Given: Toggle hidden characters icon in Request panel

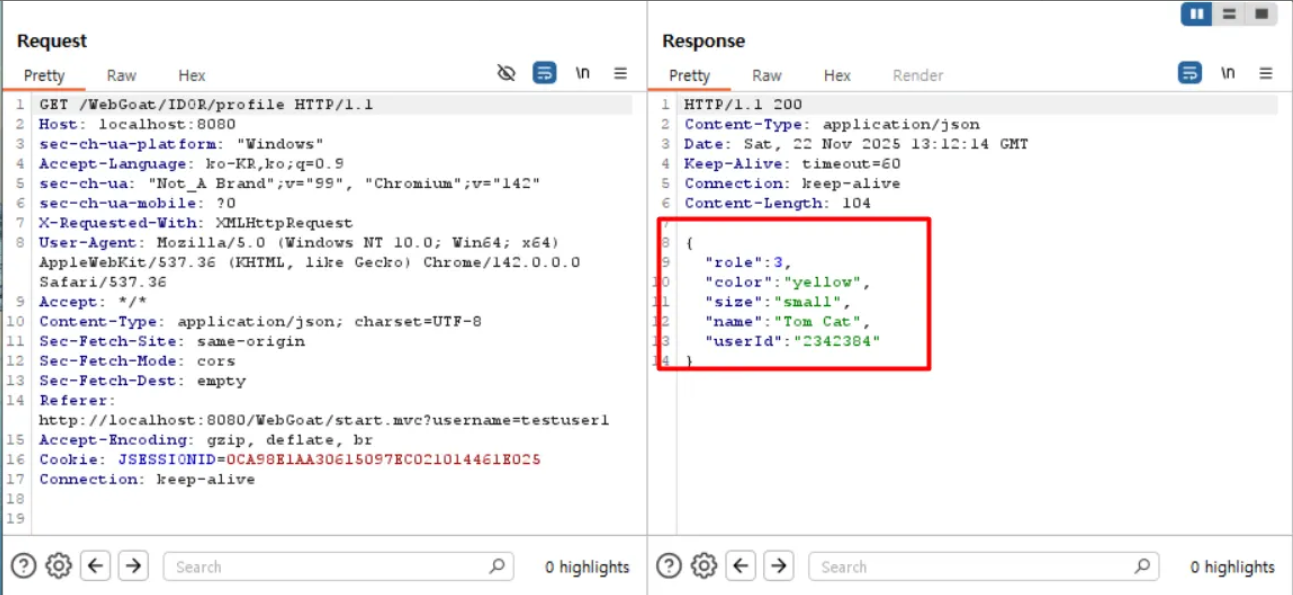Looking at the screenshot, I should tap(506, 73).
